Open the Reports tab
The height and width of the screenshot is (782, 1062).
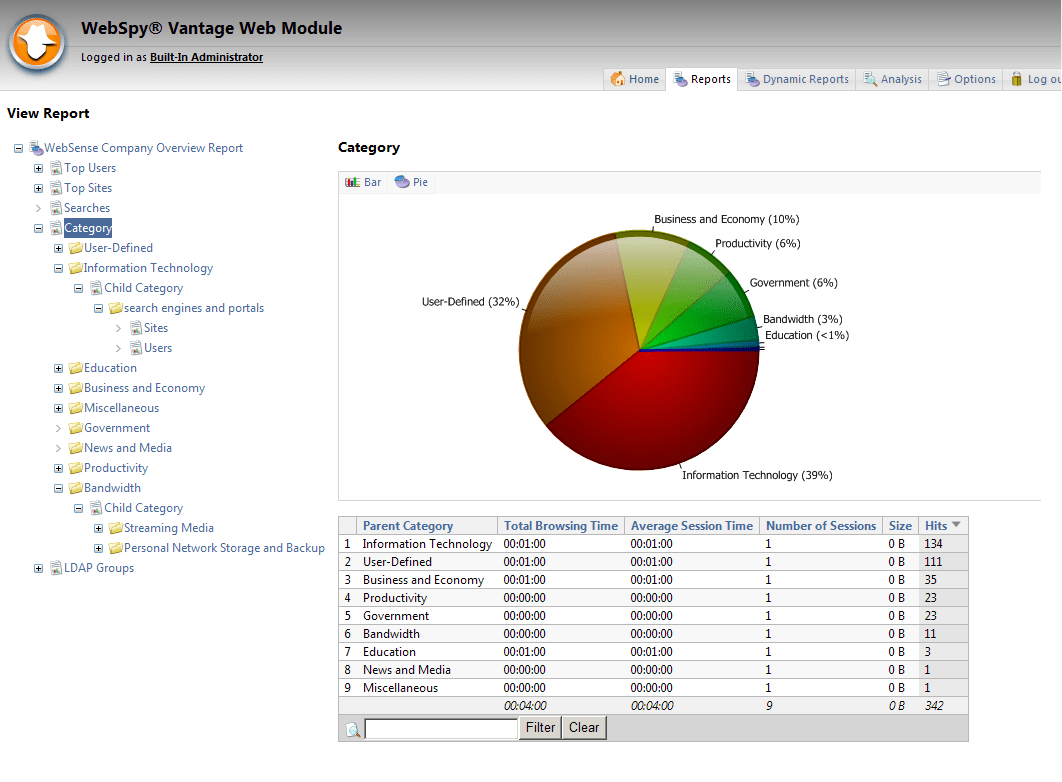coord(702,79)
